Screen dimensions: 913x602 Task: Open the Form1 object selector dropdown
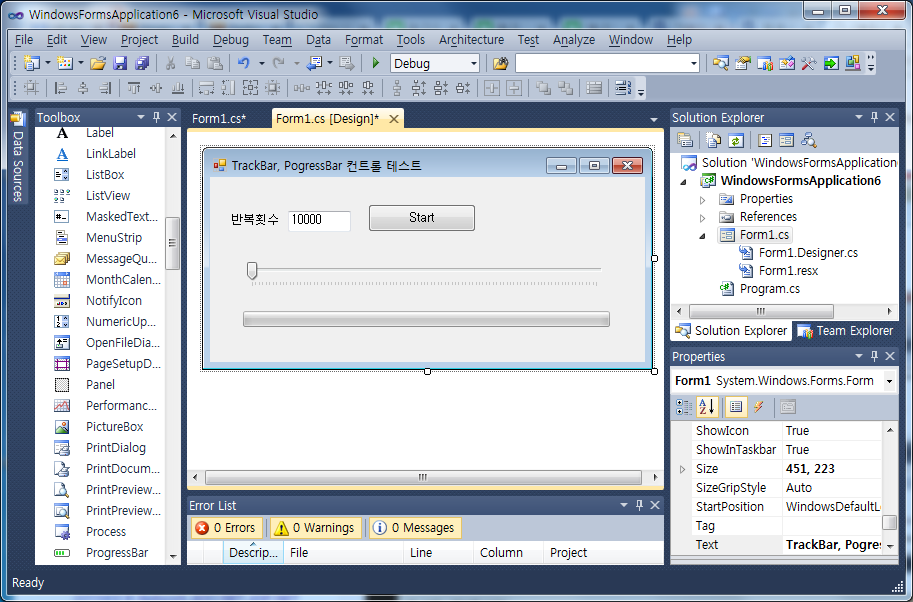[889, 381]
